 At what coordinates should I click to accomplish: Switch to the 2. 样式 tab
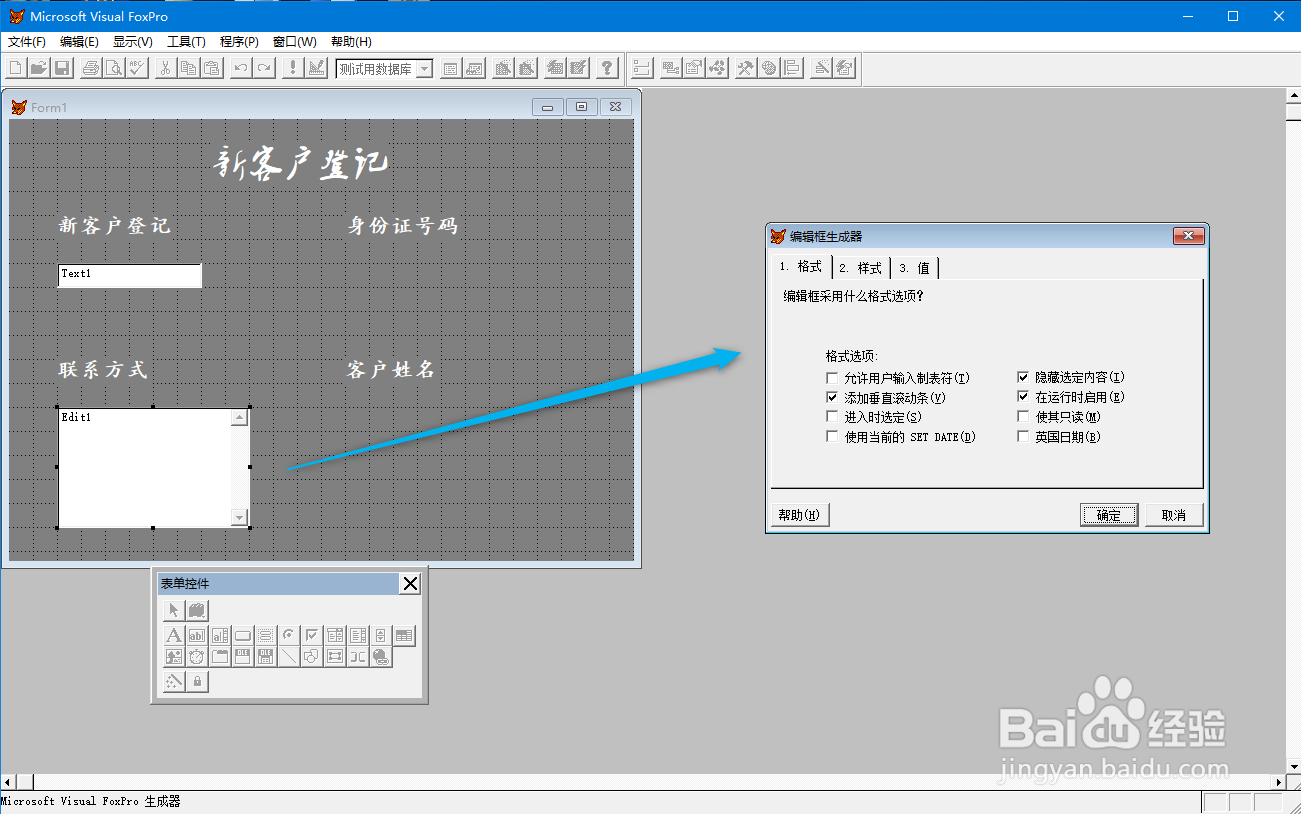click(x=861, y=268)
